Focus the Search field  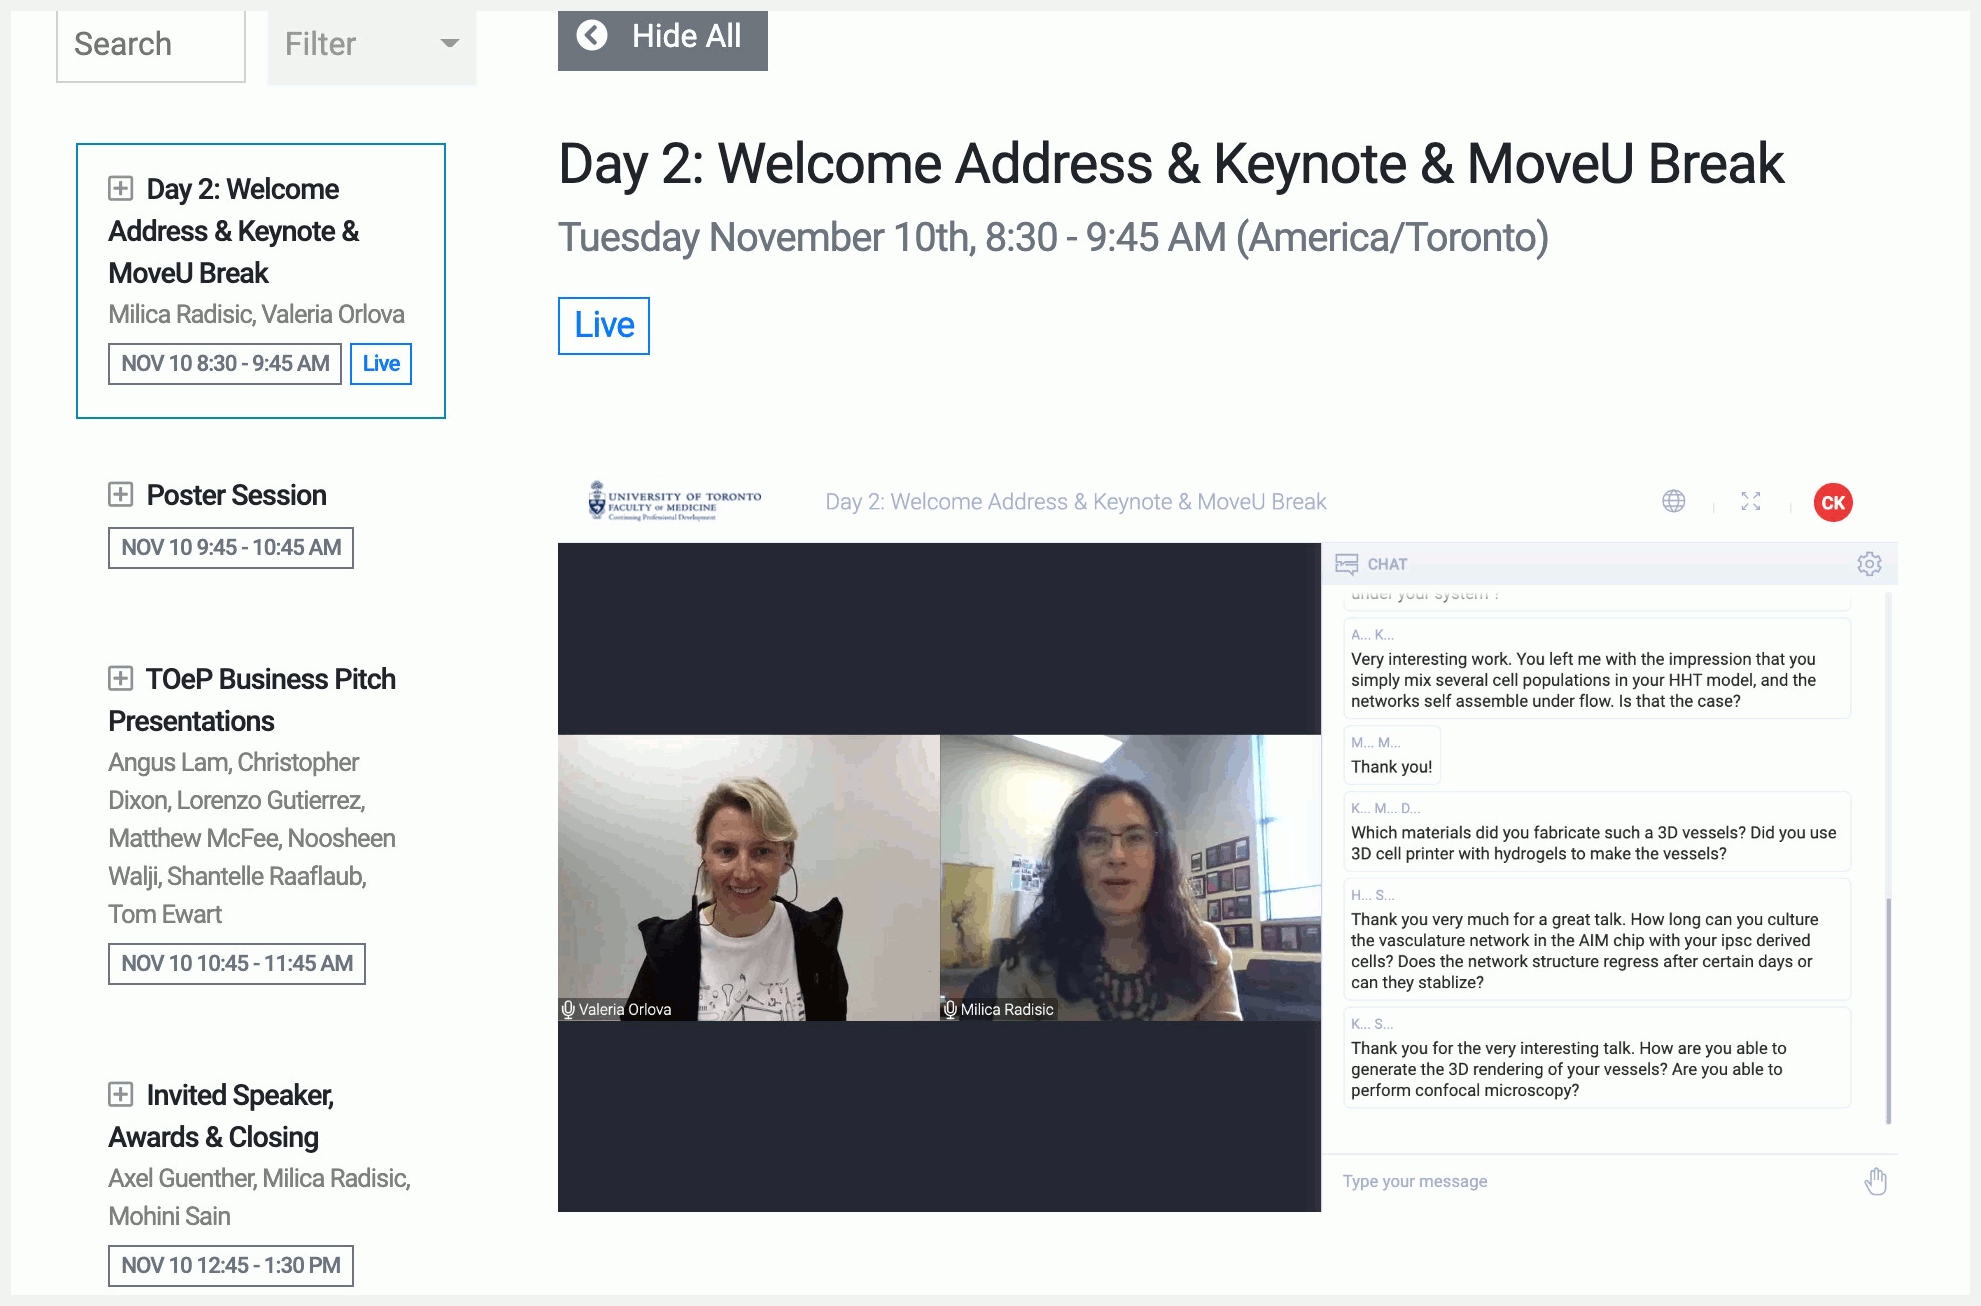(x=150, y=44)
